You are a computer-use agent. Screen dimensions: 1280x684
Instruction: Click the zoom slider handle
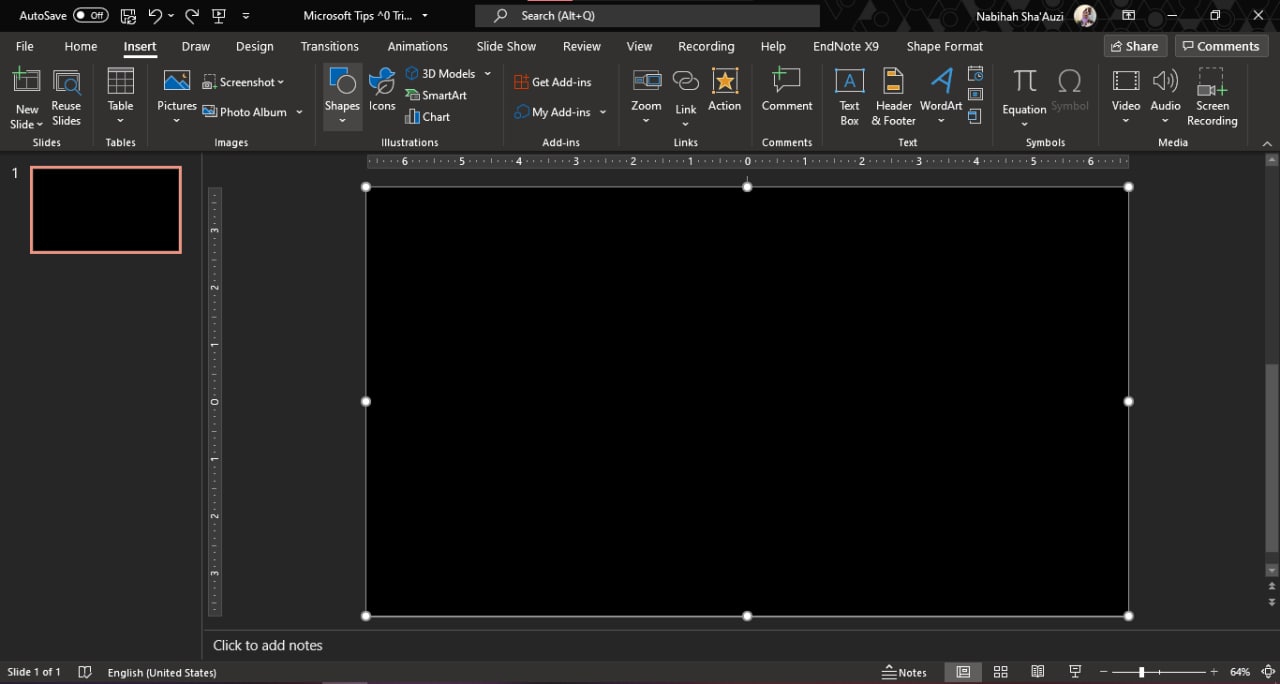1141,672
